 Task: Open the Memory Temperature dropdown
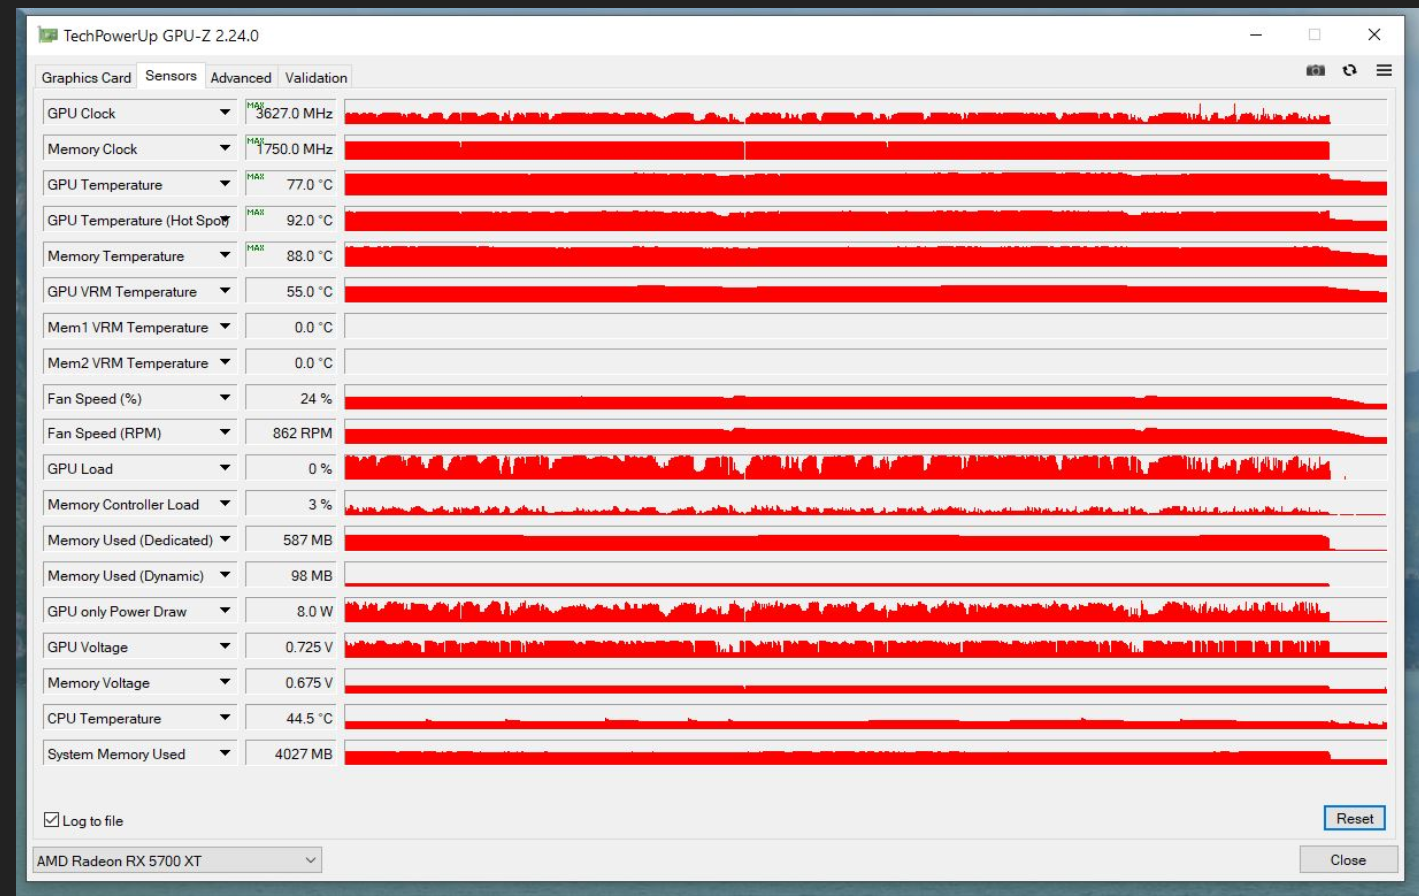[225, 256]
